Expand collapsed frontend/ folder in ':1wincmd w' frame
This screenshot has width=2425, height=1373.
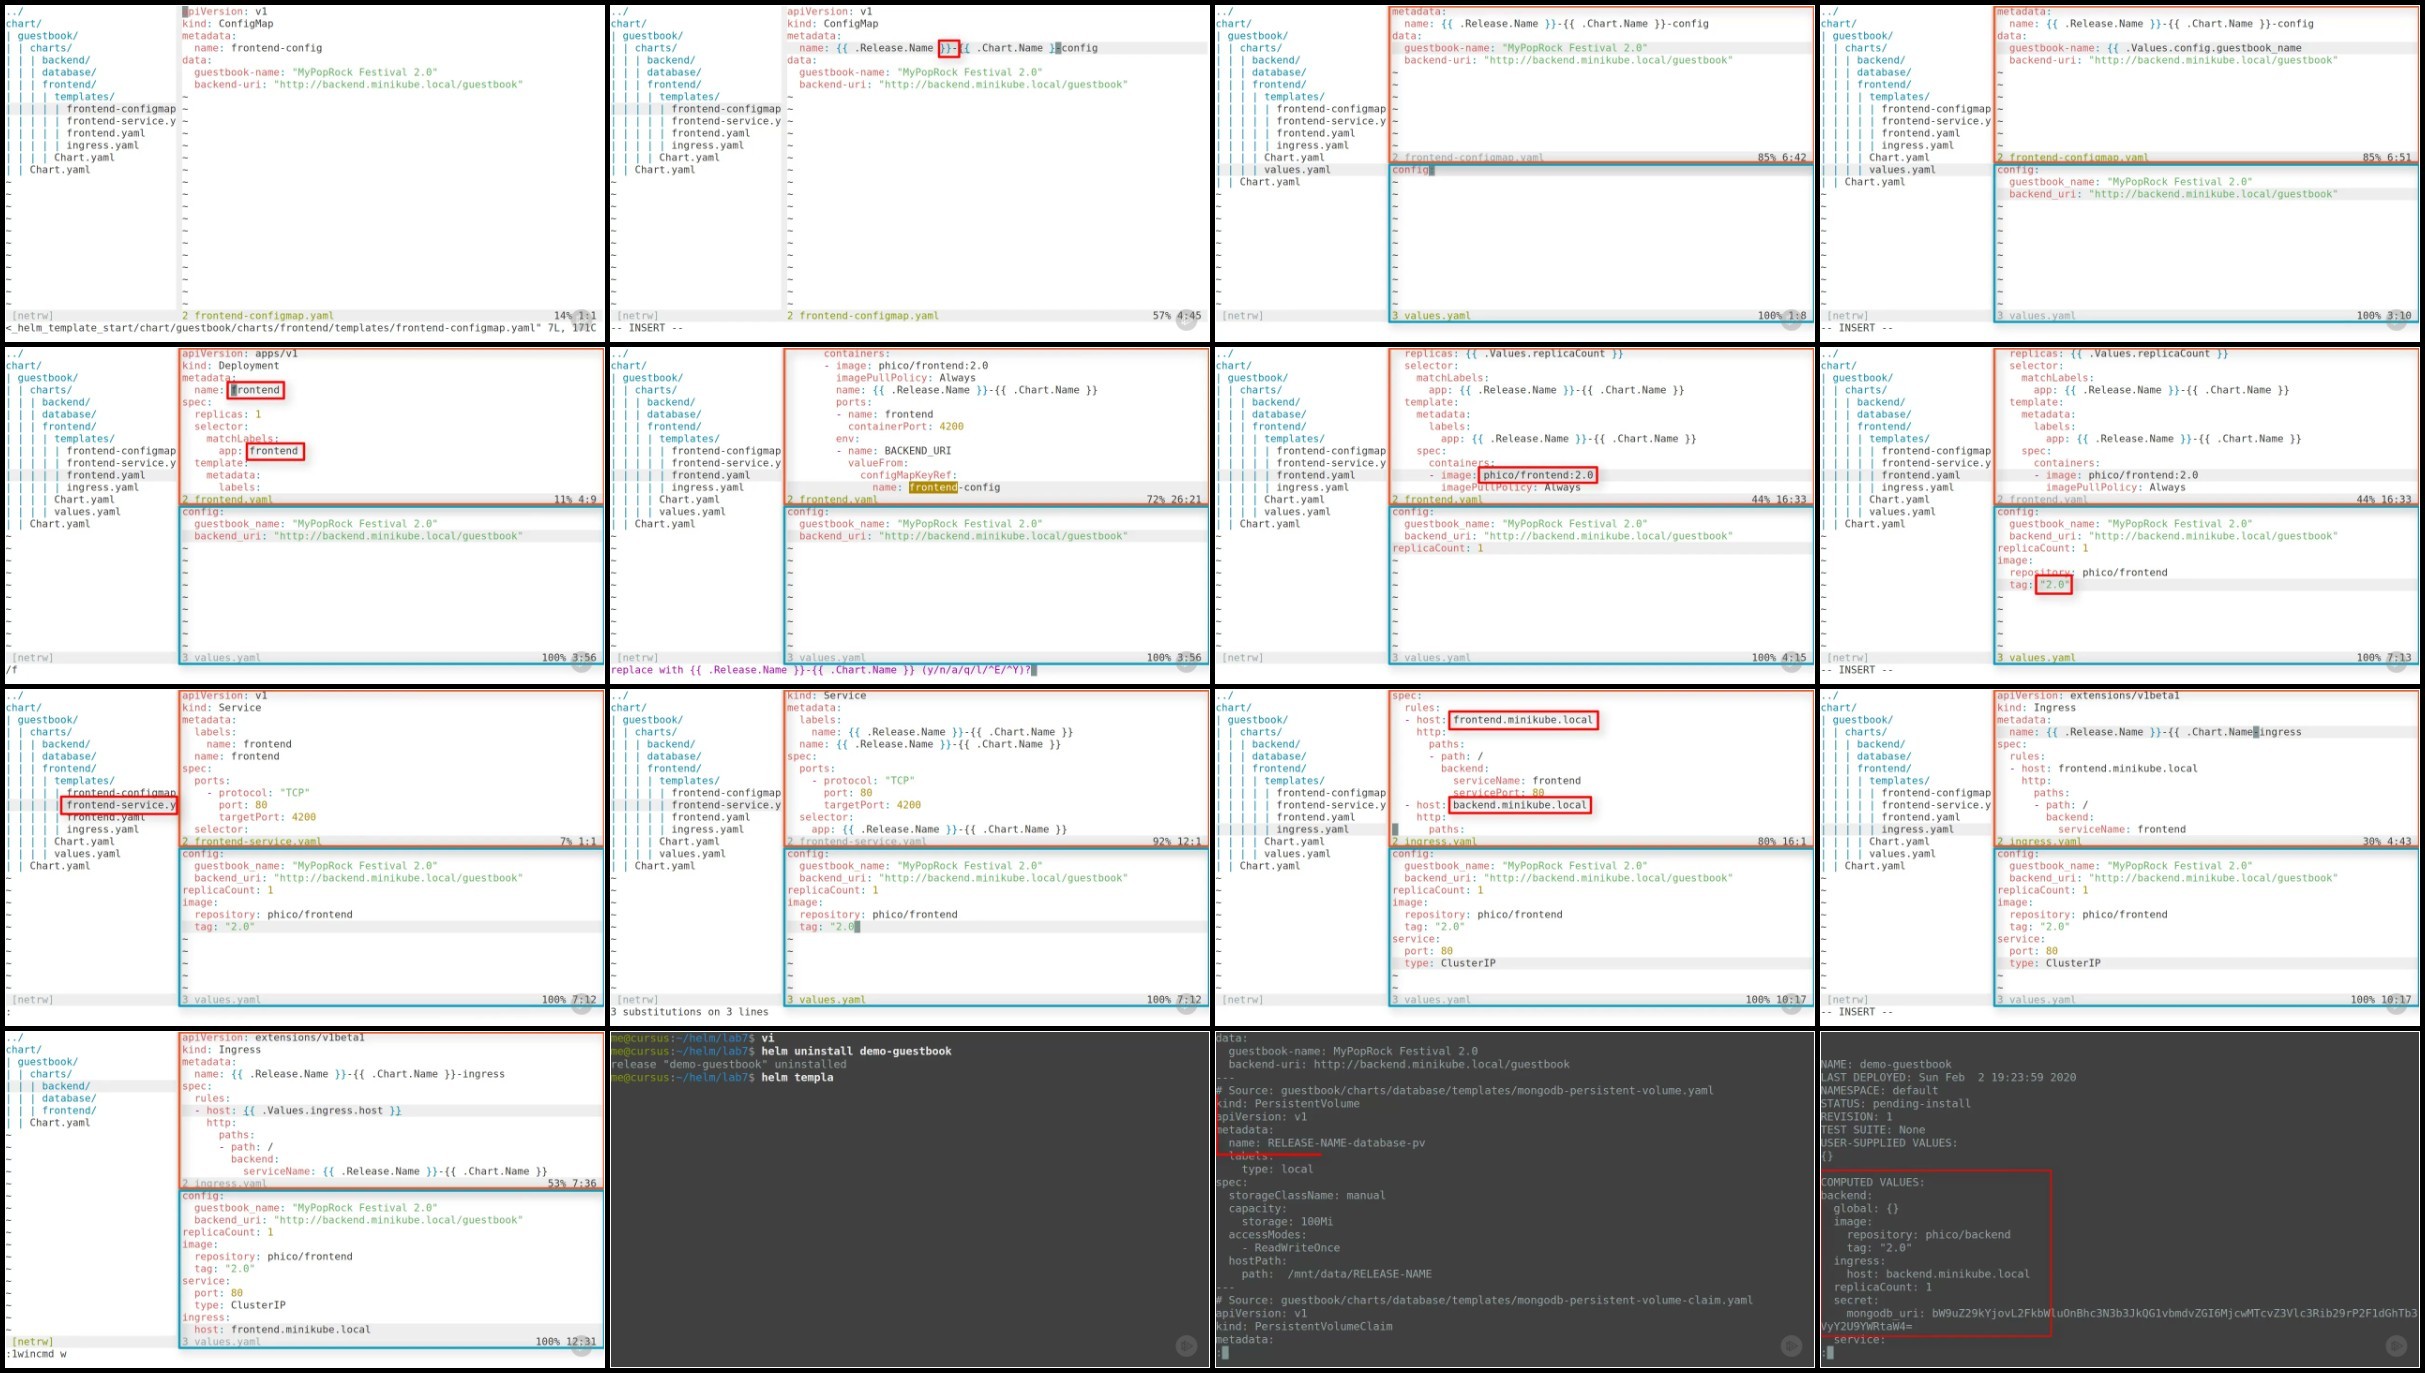pyautogui.click(x=69, y=1110)
